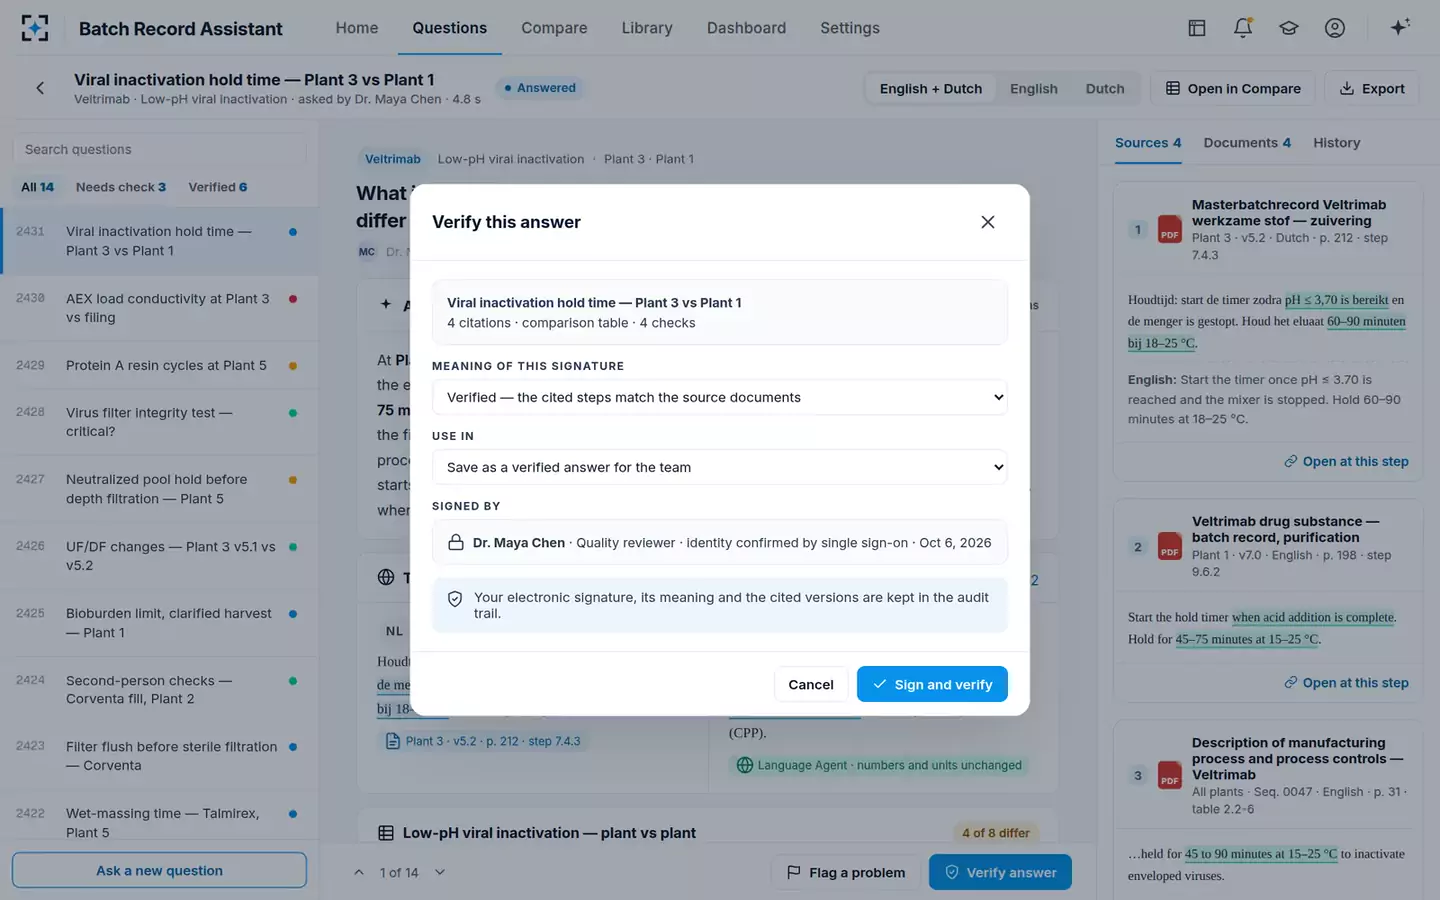Screen dimensions: 1440x900
Task: Select question 2431 Viral inactivation hold time
Action: tap(160, 241)
